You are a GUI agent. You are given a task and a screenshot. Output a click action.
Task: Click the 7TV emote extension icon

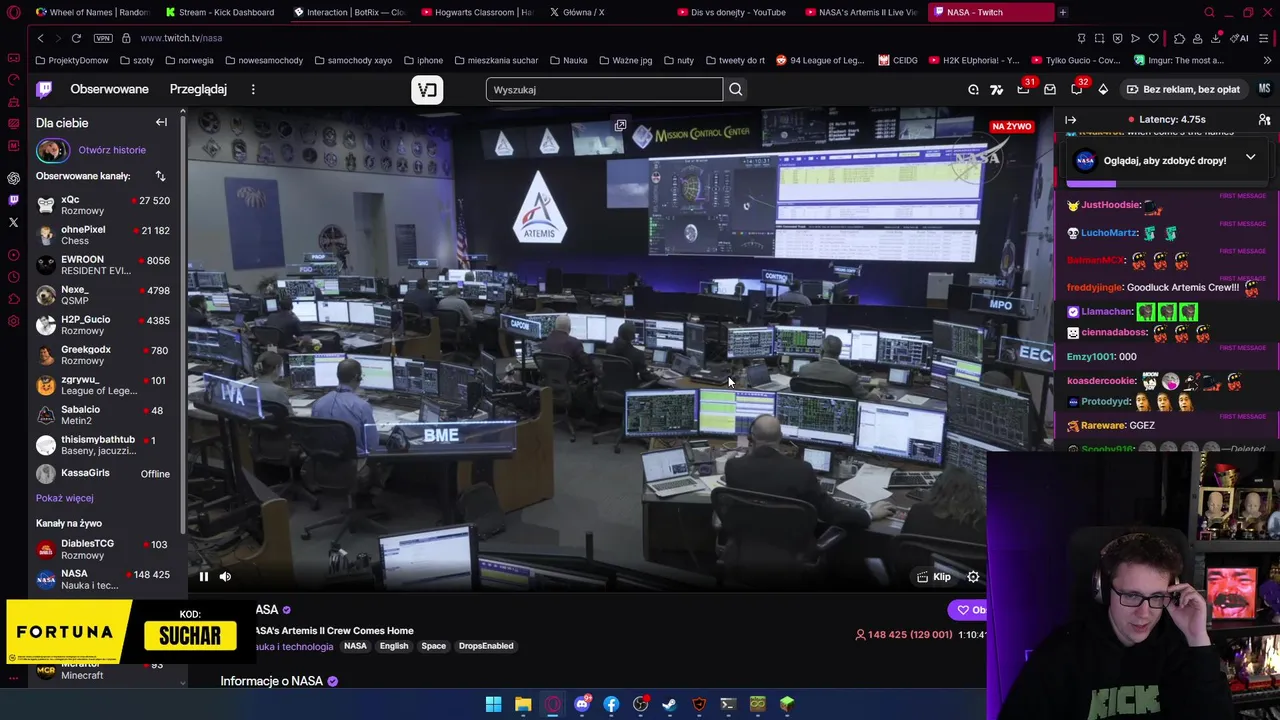tap(996, 89)
